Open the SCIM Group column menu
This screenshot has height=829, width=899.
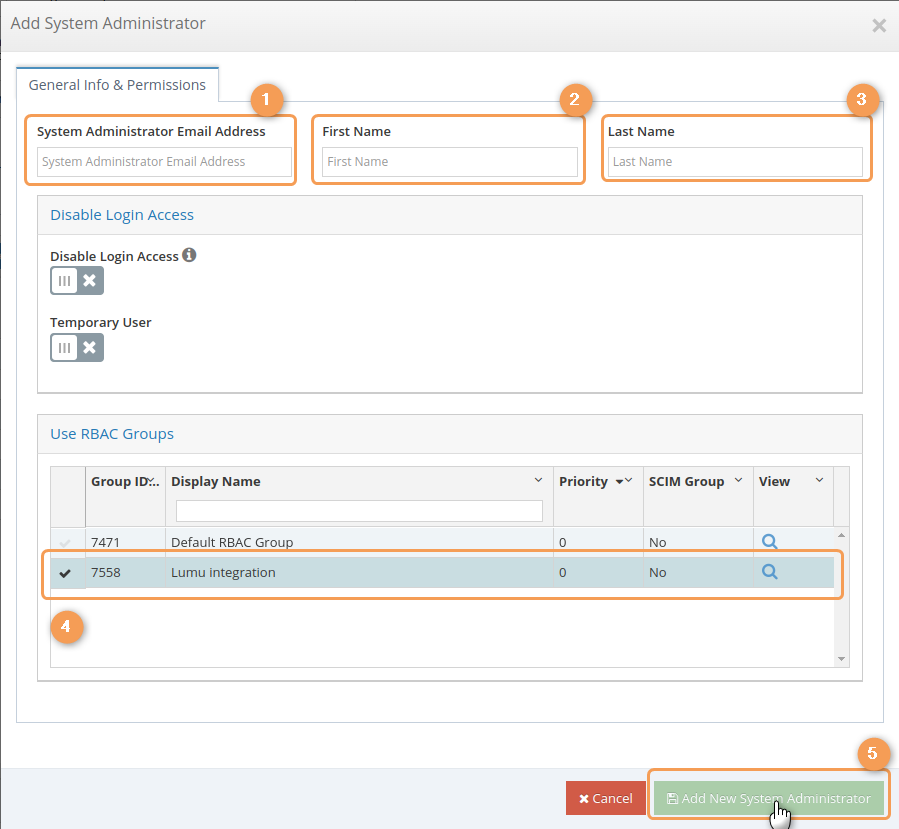click(739, 481)
